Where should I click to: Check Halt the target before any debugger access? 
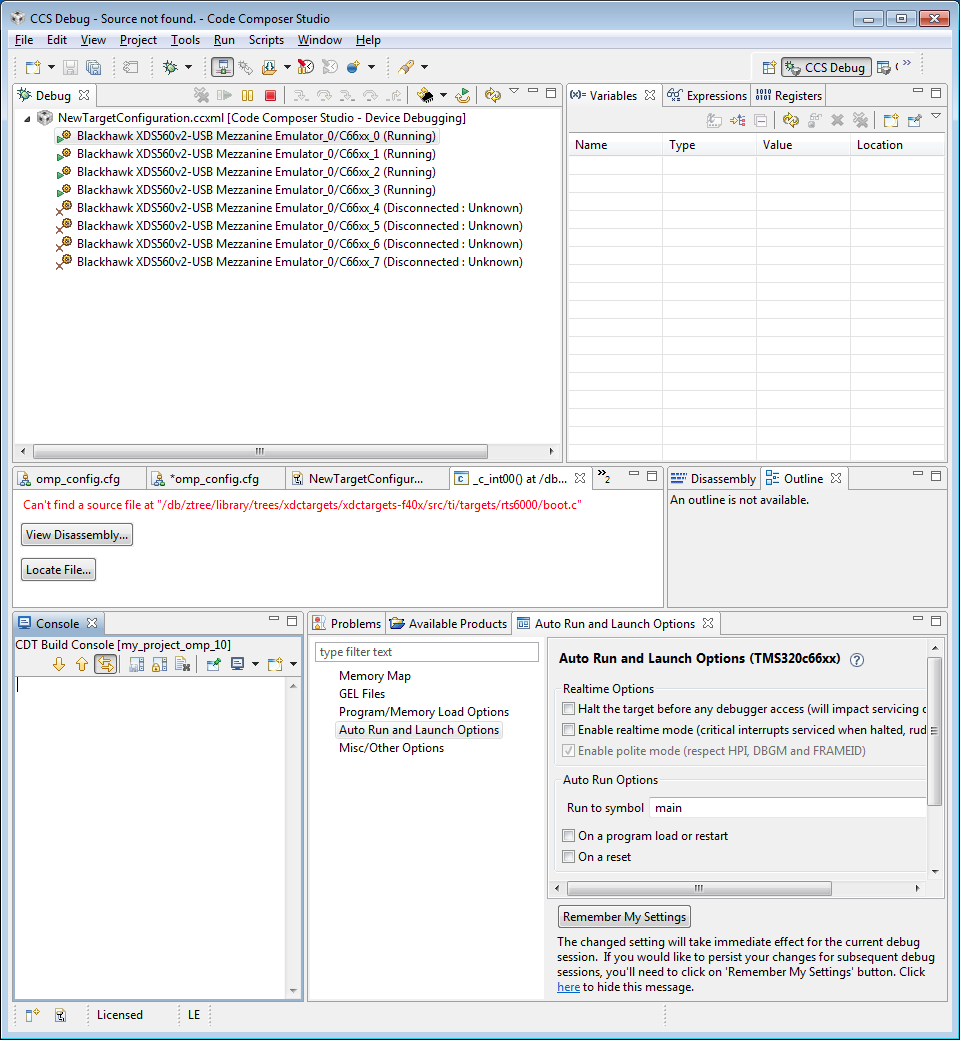[x=568, y=708]
